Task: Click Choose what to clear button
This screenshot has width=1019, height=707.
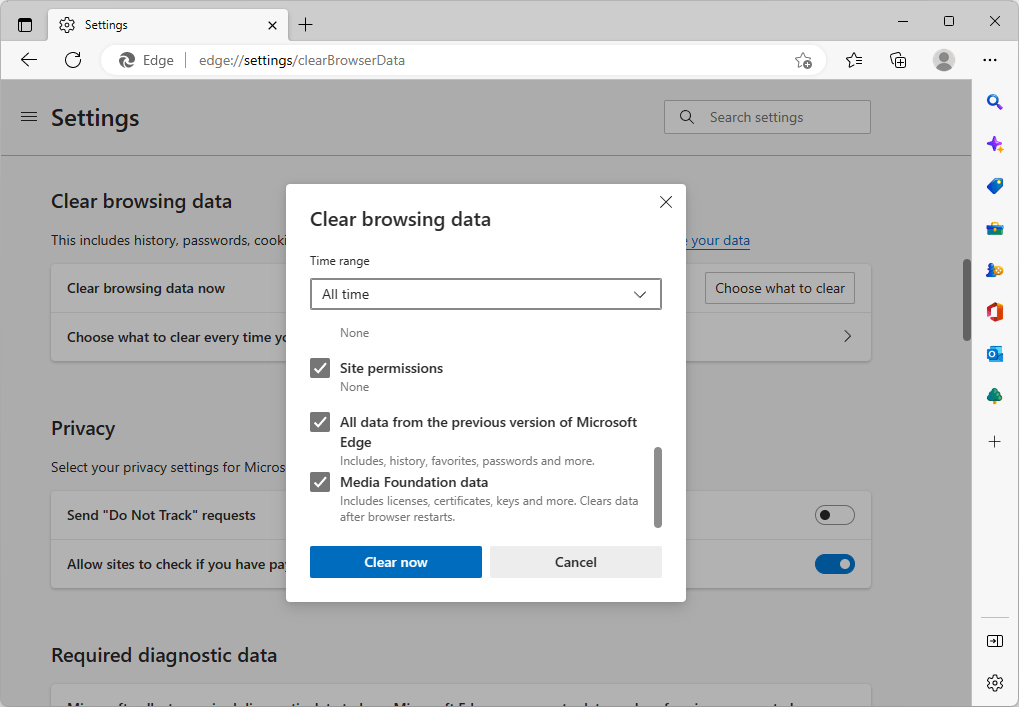Action: (x=780, y=289)
